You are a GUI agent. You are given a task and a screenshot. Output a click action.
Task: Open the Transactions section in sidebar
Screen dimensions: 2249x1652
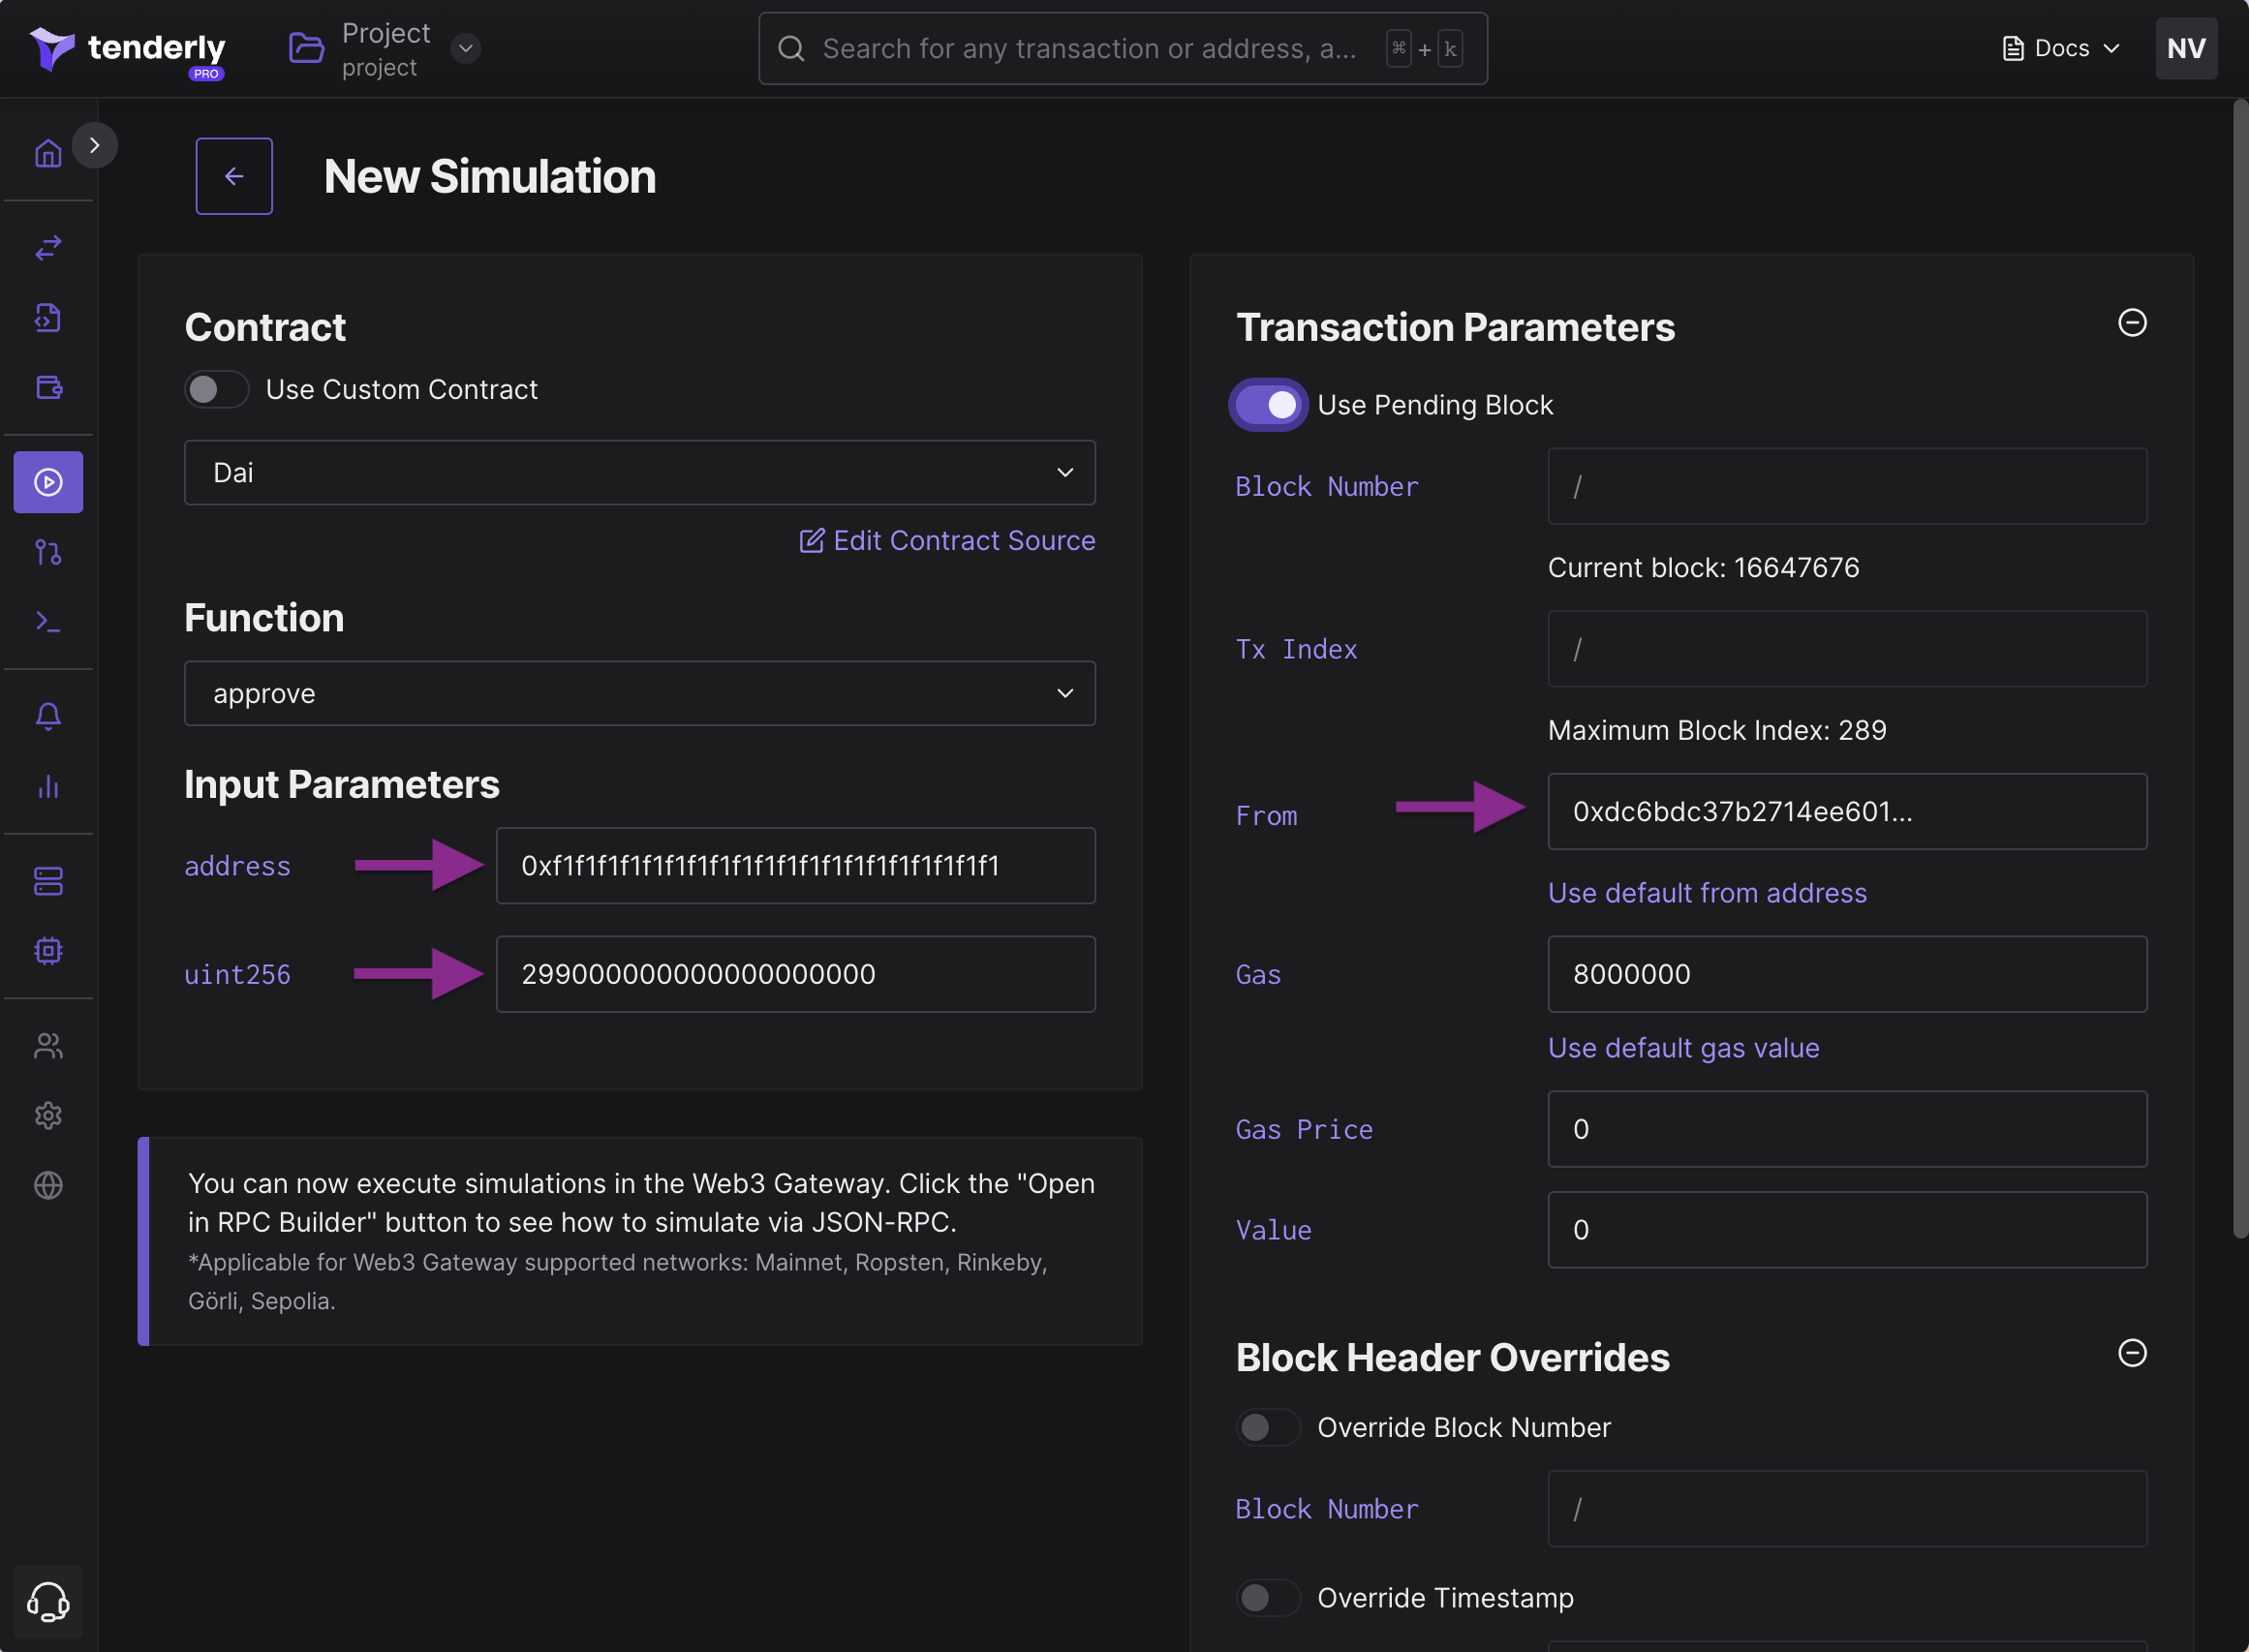49,248
